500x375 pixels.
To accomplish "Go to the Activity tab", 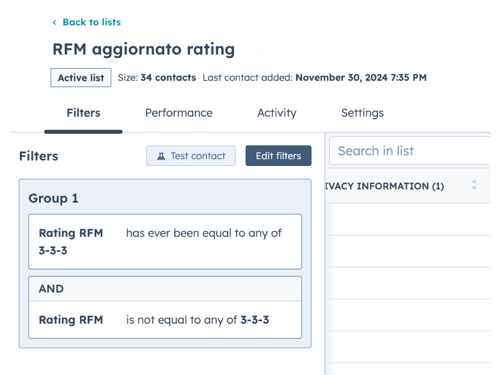I will coord(277,113).
